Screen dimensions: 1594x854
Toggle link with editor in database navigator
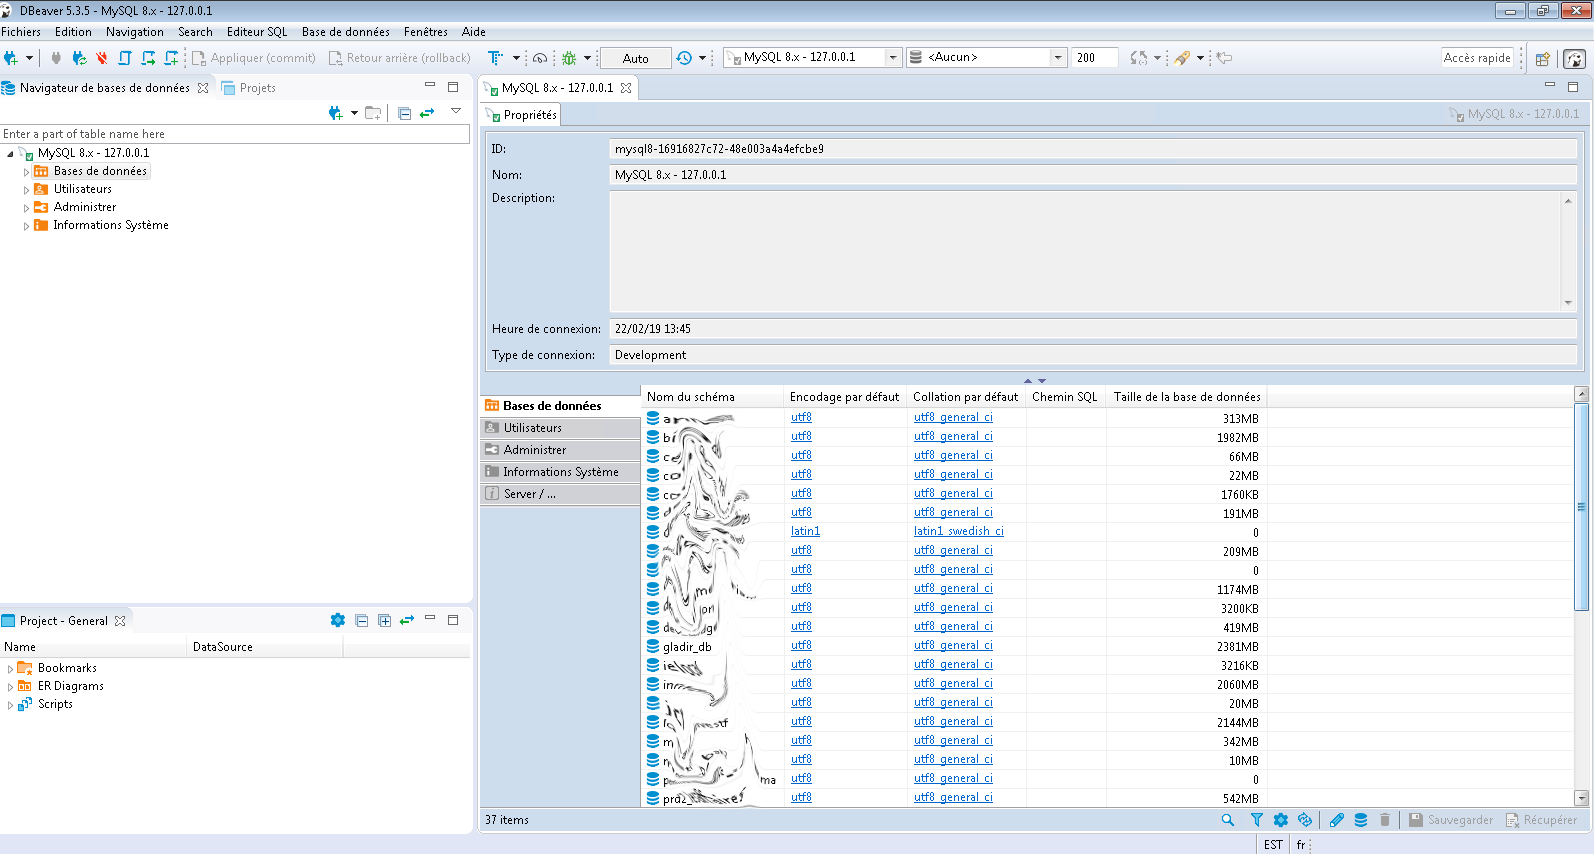point(427,113)
